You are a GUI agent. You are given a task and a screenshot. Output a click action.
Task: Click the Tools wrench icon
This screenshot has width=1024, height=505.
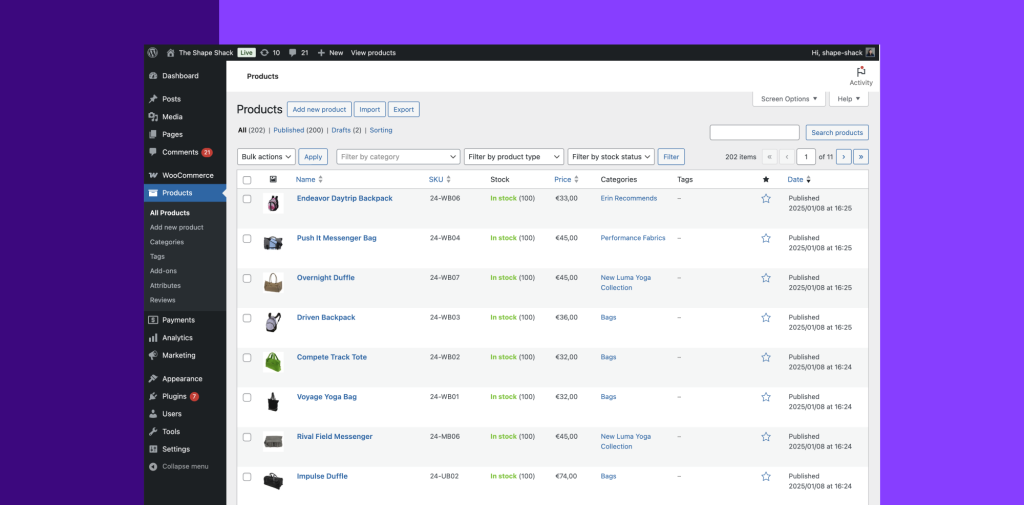tap(153, 432)
